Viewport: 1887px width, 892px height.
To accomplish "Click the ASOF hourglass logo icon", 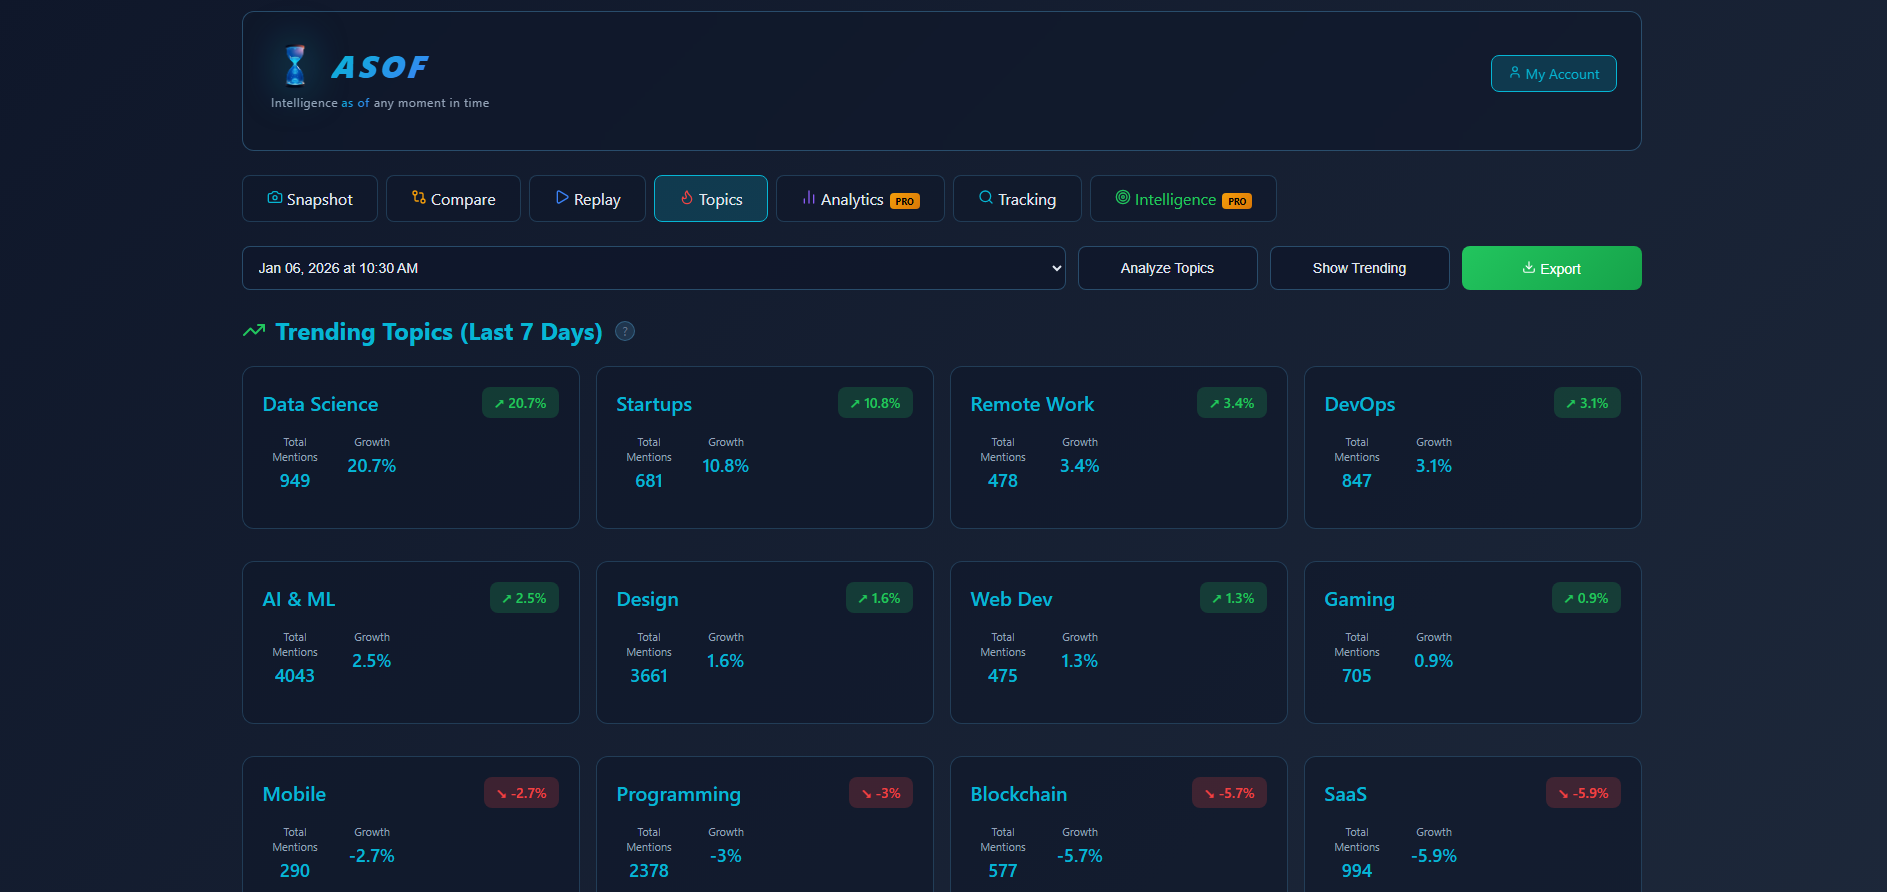I will pos(295,66).
